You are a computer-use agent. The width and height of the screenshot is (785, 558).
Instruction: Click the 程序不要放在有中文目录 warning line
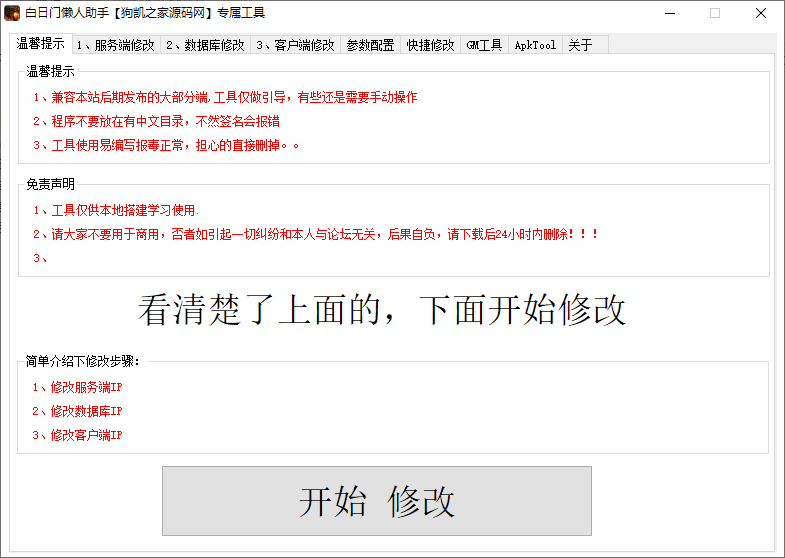coord(156,121)
